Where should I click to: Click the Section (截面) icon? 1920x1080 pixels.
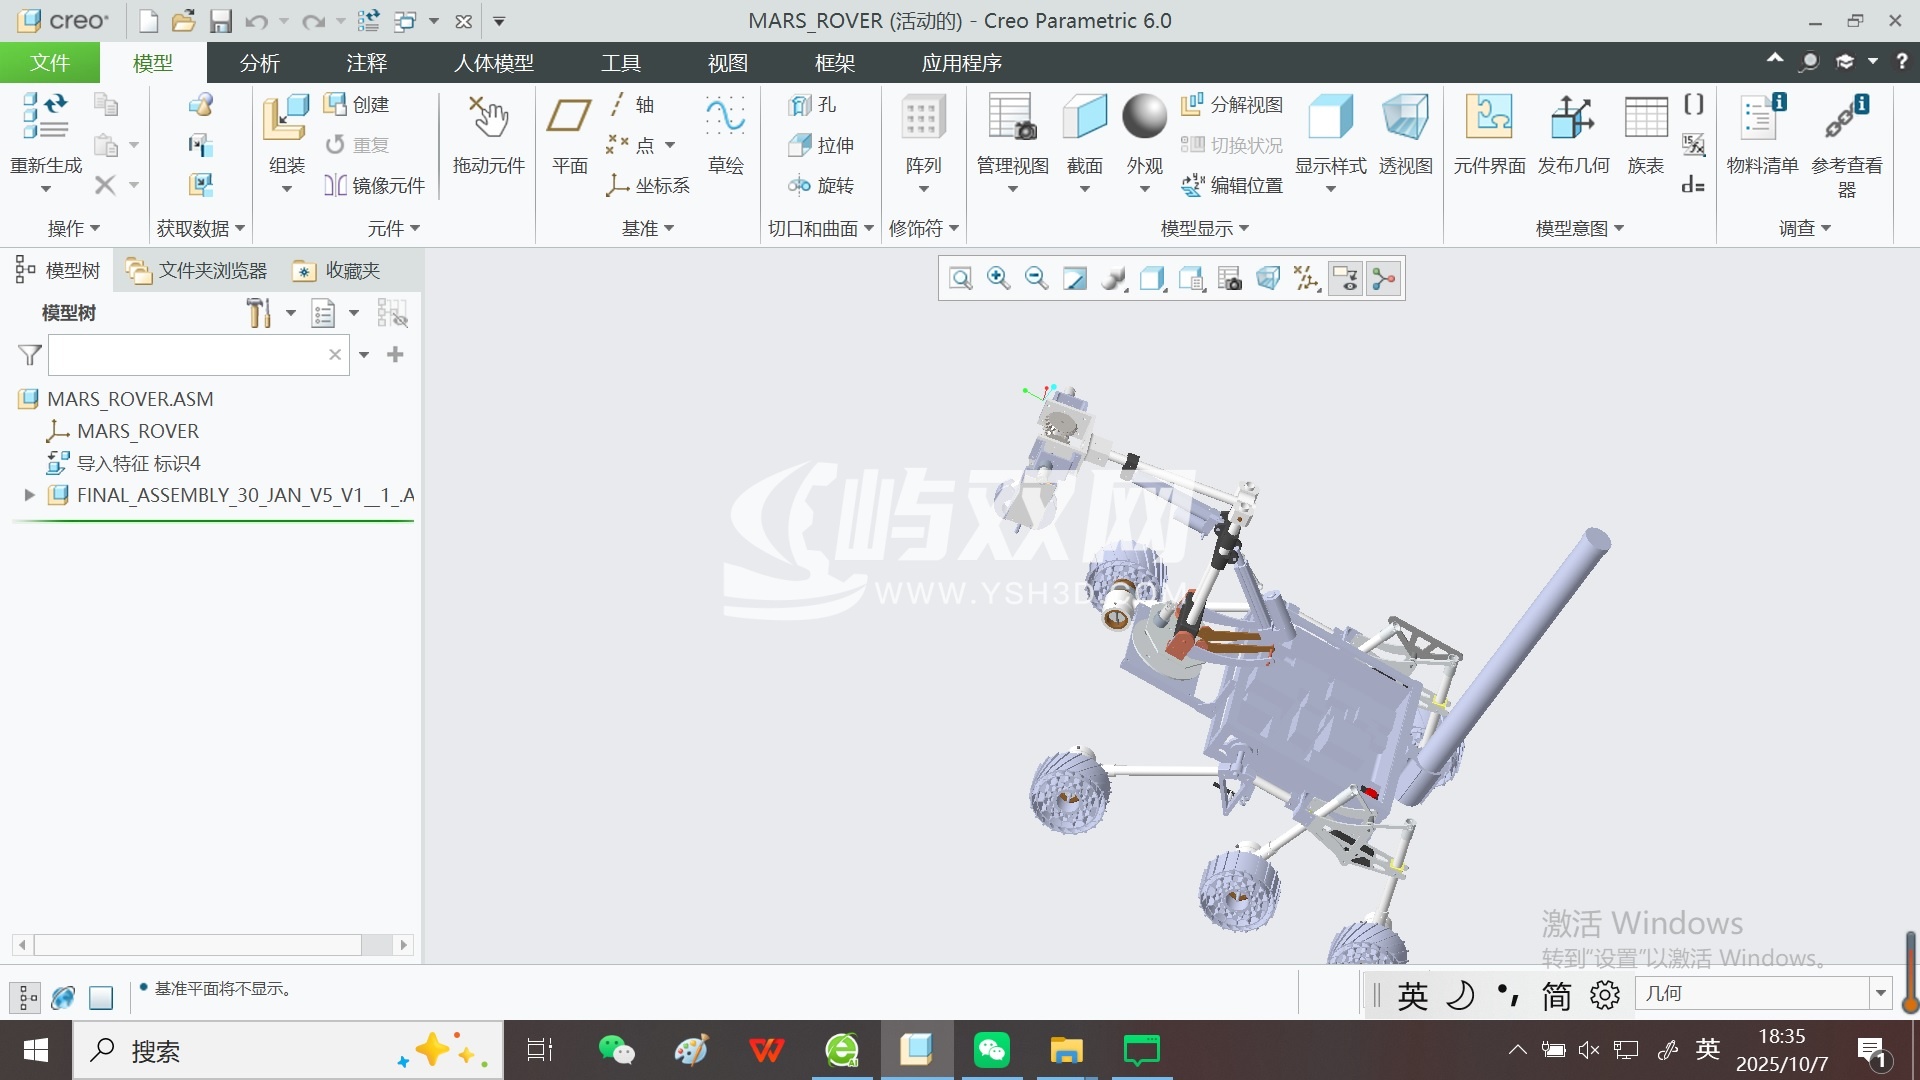(x=1084, y=116)
